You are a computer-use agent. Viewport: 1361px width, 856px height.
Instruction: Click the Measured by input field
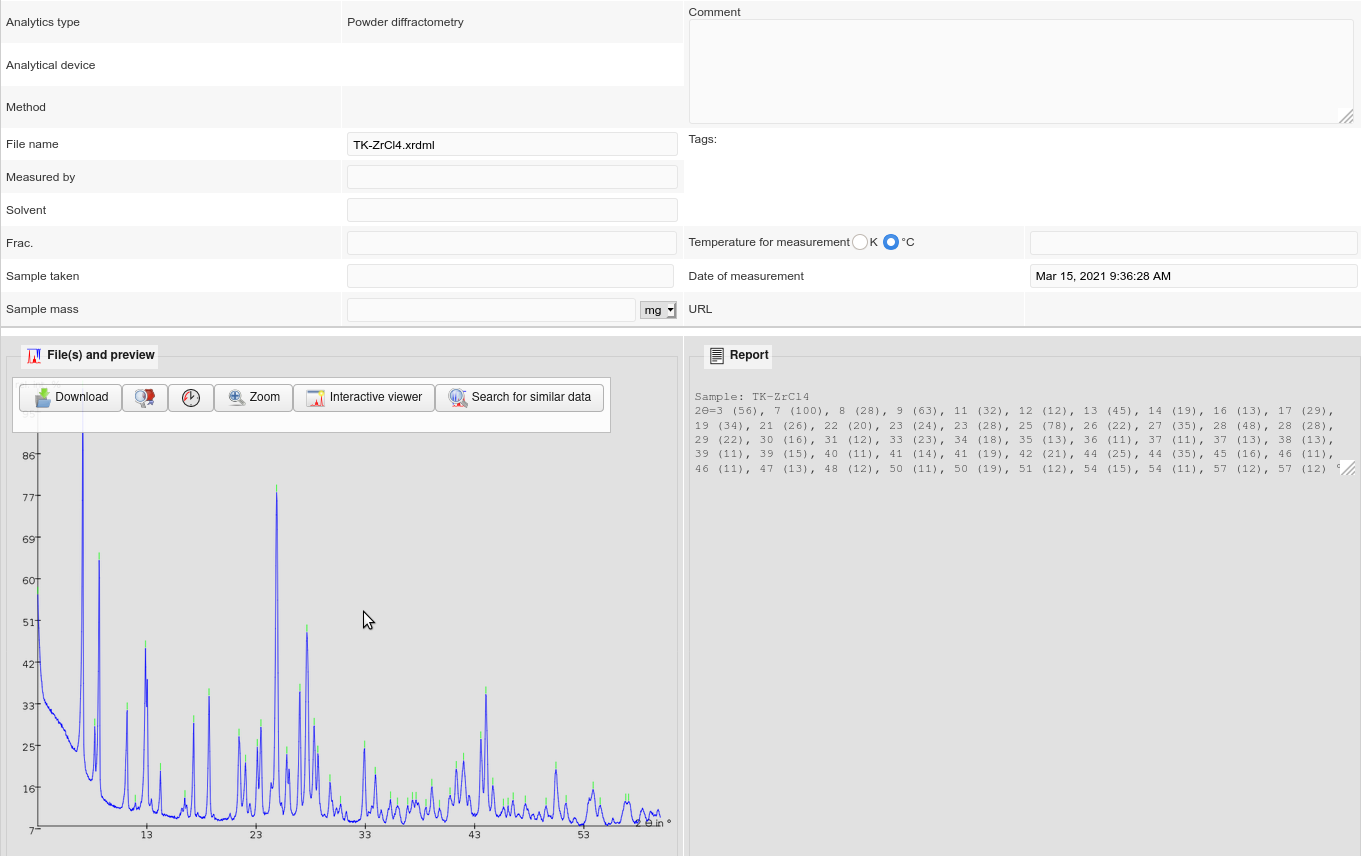tap(512, 177)
